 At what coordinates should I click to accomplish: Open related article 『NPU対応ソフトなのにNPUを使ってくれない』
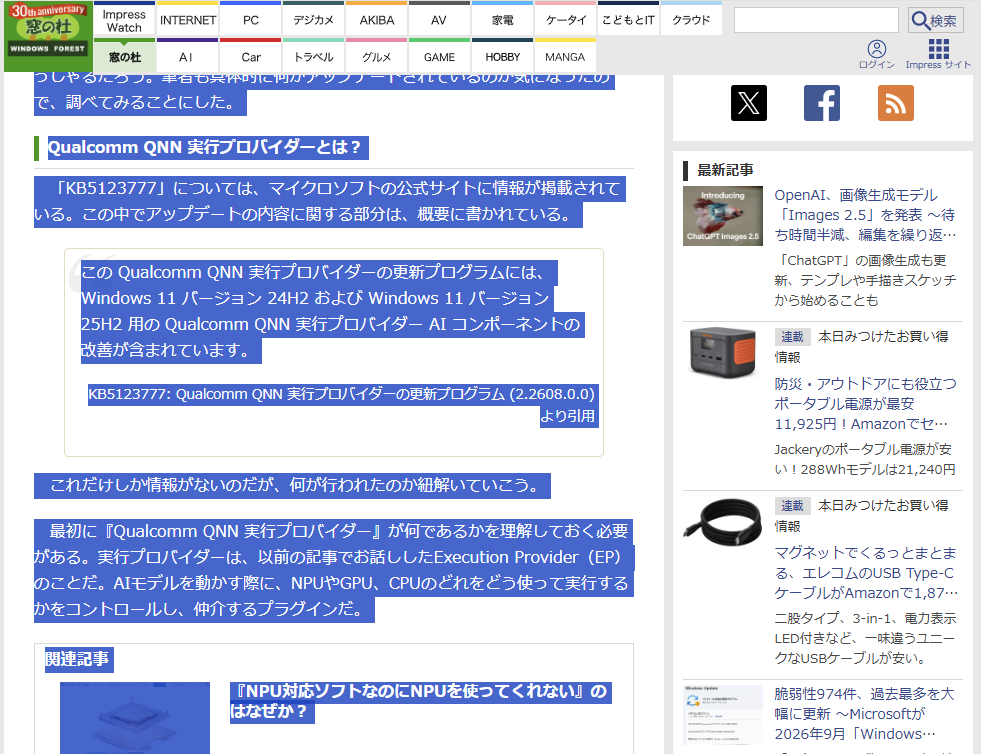[x=419, y=701]
